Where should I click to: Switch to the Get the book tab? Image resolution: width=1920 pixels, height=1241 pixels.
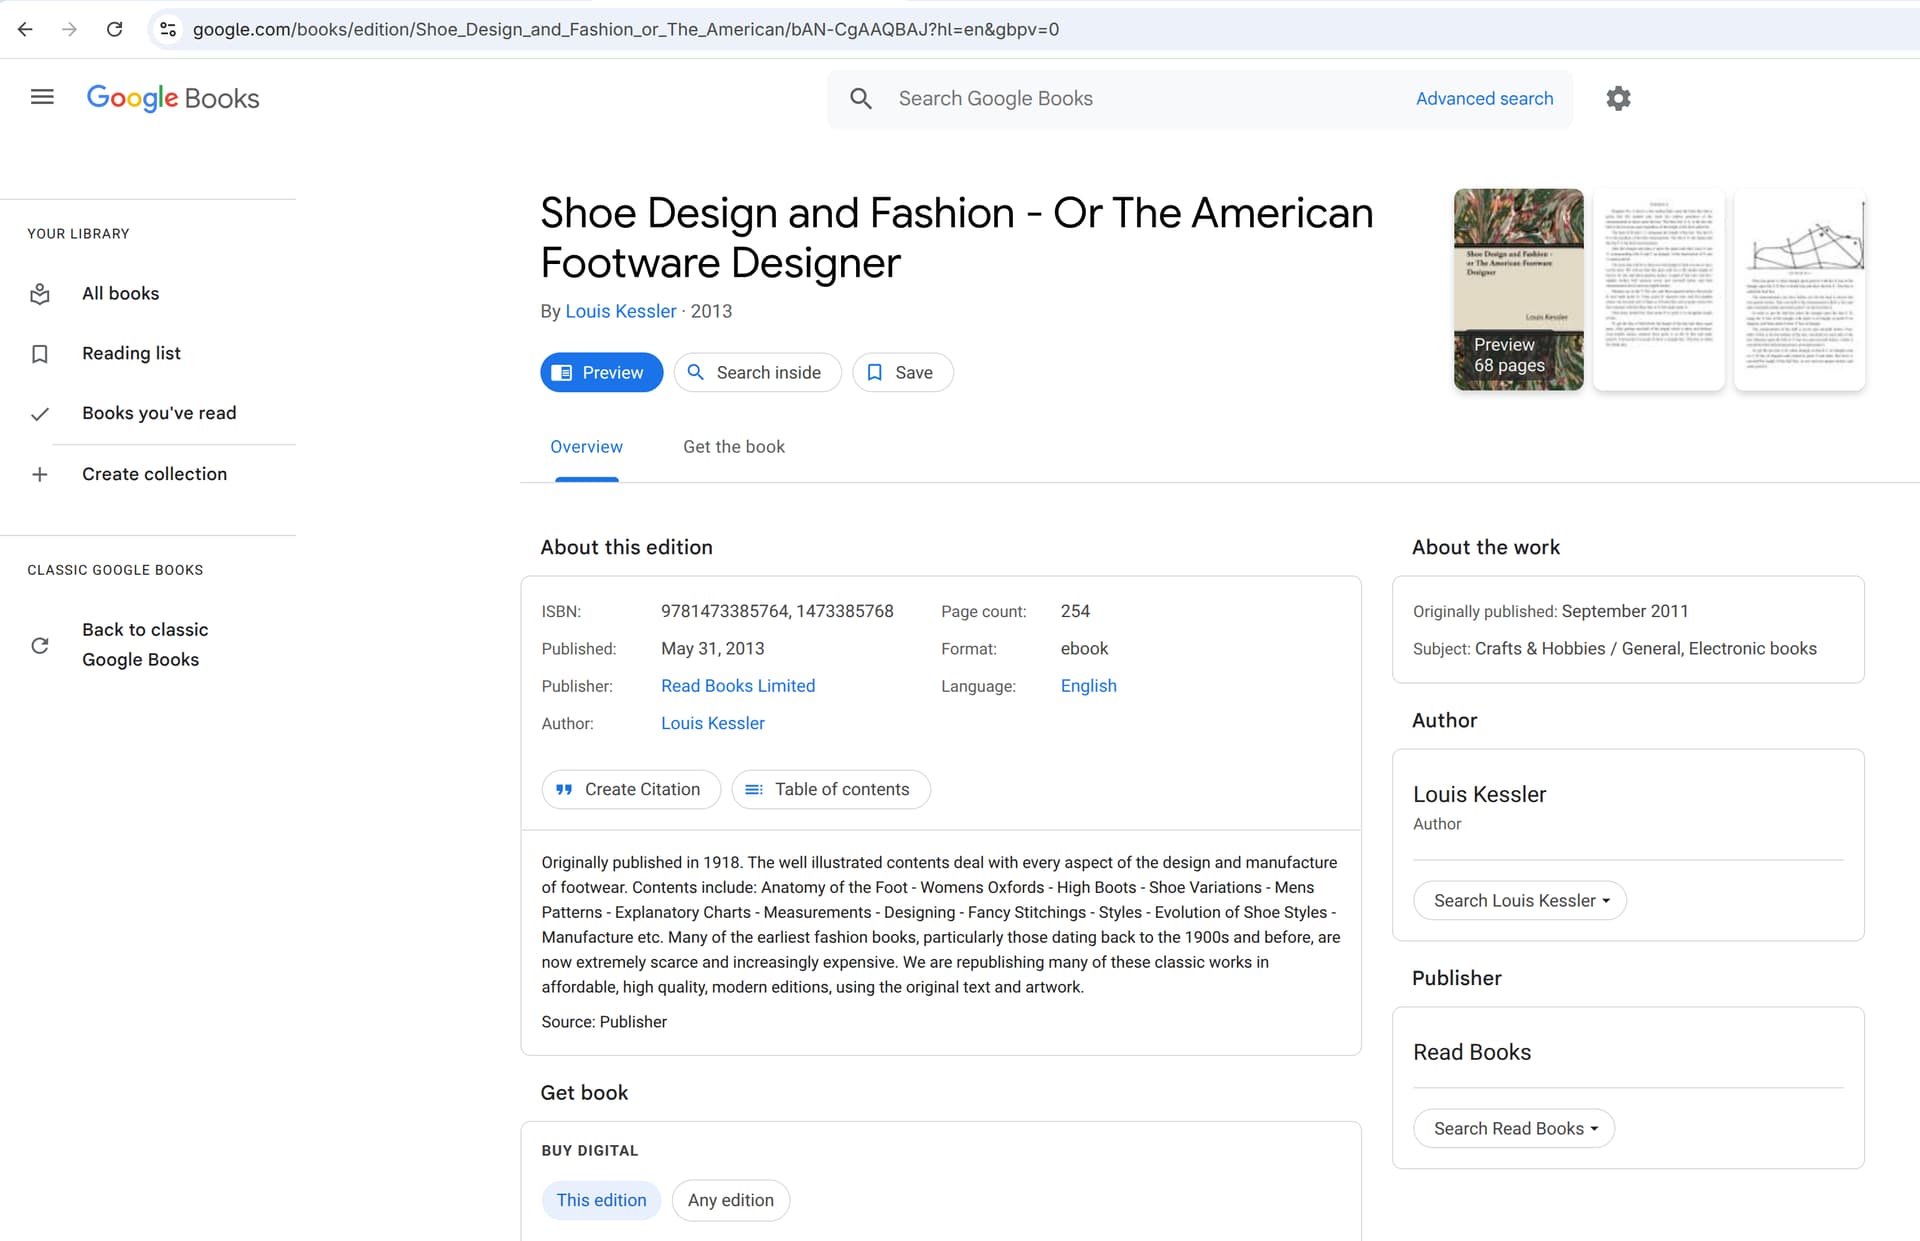733,447
